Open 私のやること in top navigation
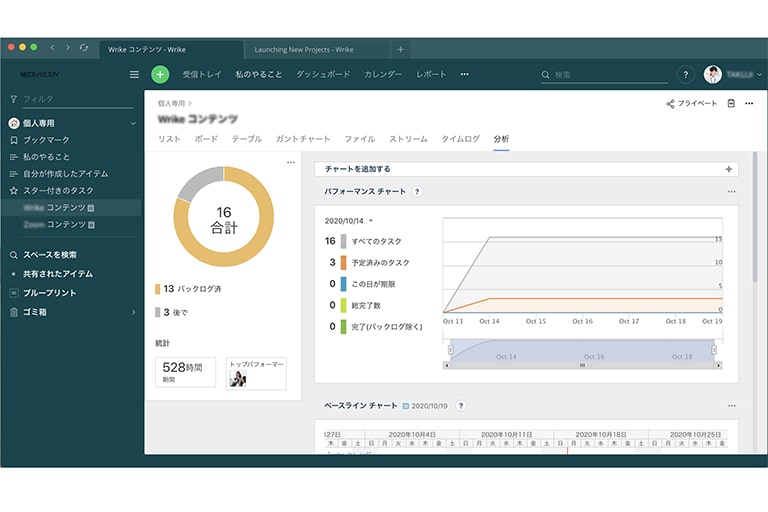Screen dimensions: 768x512 pyautogui.click(x=259, y=74)
